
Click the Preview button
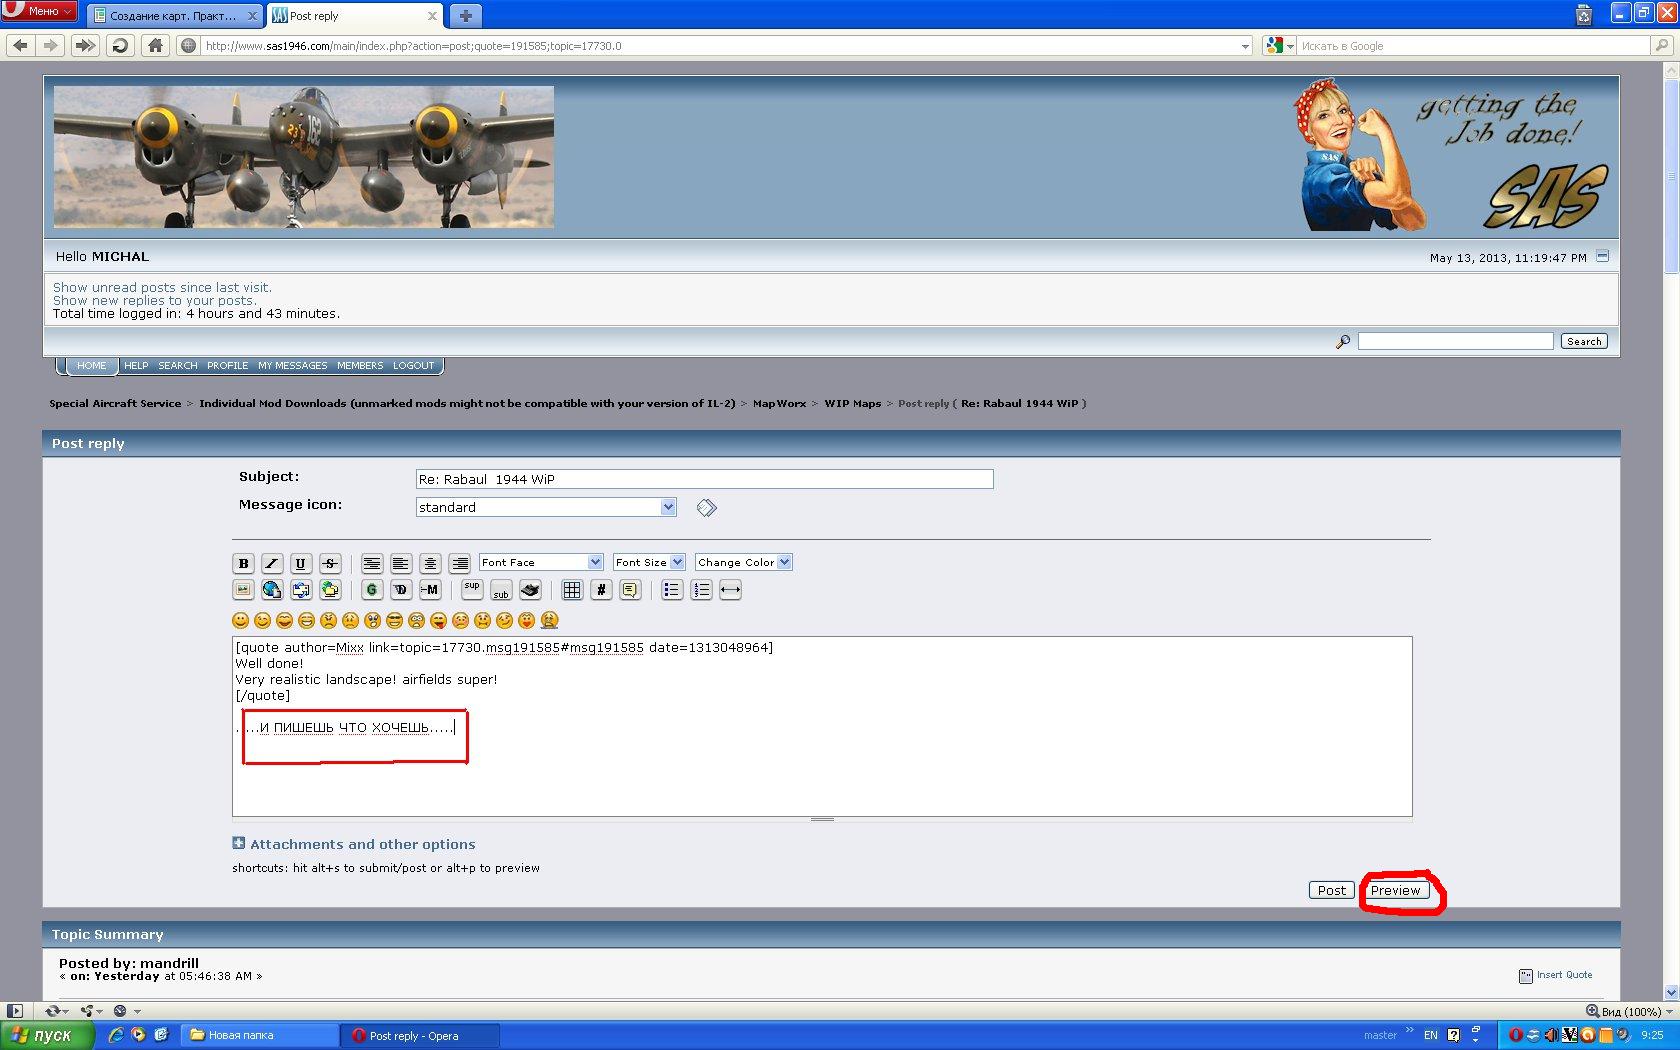pos(1395,890)
